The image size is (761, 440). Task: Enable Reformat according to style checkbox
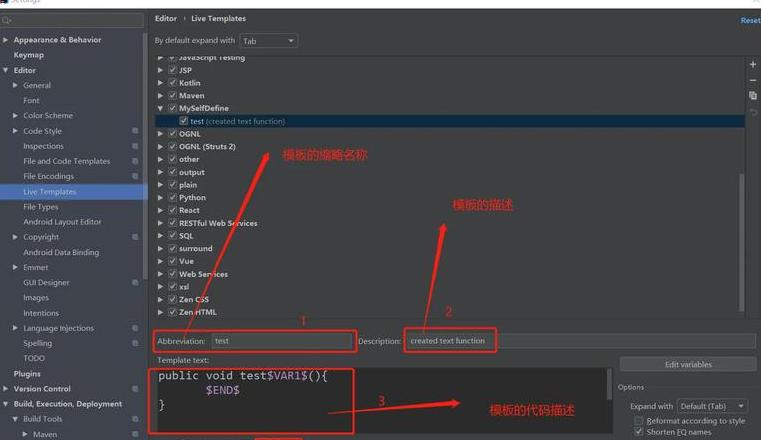639,421
